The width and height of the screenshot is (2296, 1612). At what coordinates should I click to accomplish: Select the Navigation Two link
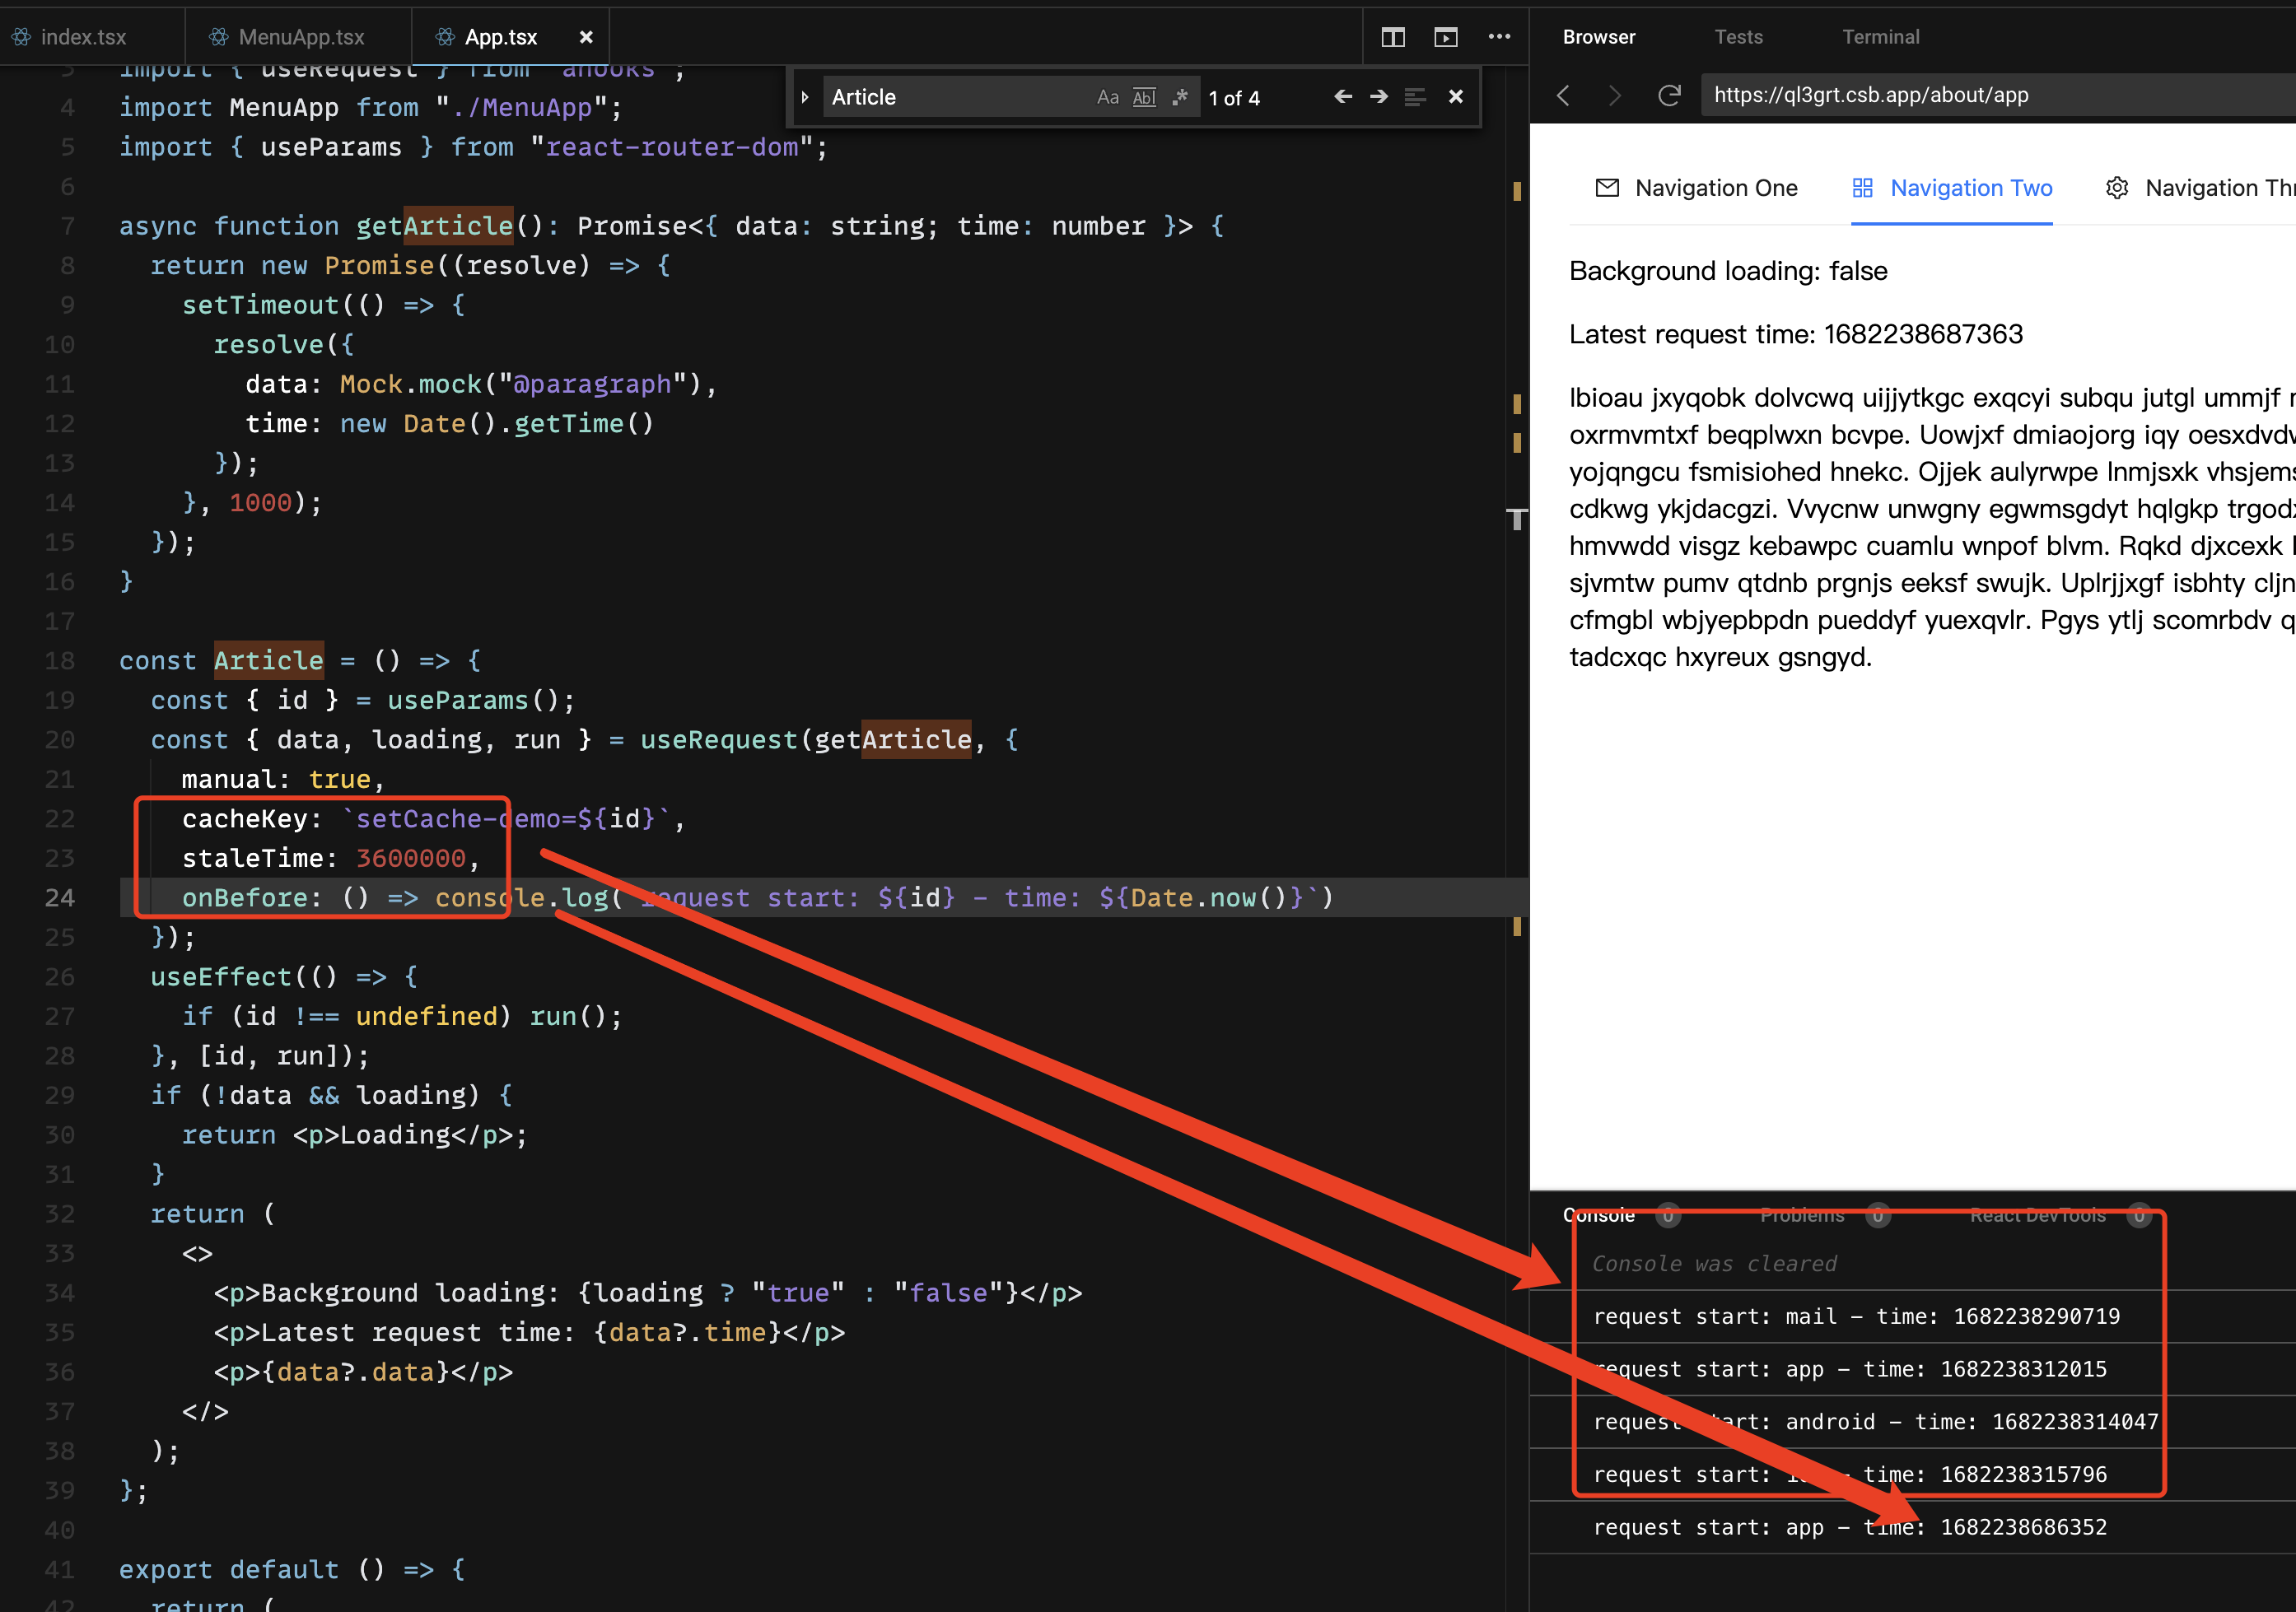tap(1970, 187)
